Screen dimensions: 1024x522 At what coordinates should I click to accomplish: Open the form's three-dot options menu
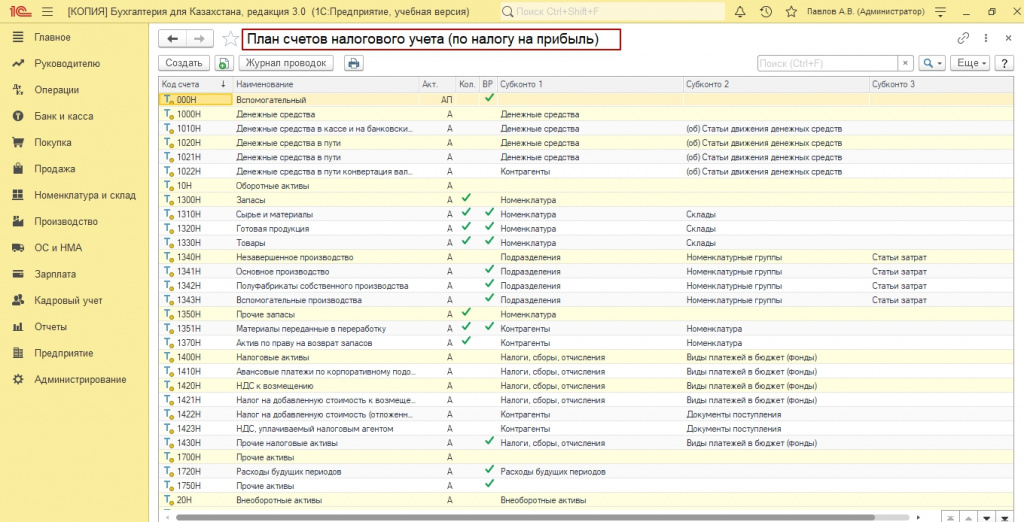986,39
